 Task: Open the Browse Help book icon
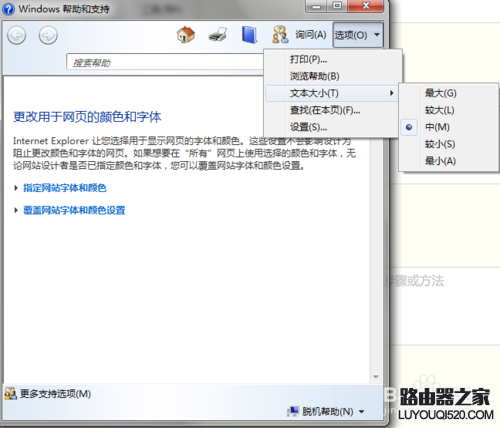pos(249,35)
